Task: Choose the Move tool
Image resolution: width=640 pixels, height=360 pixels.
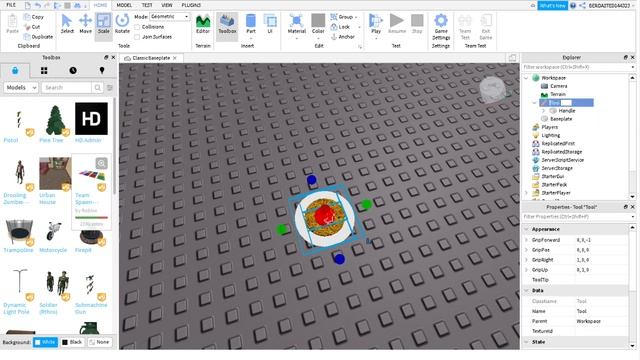Action: (85, 24)
